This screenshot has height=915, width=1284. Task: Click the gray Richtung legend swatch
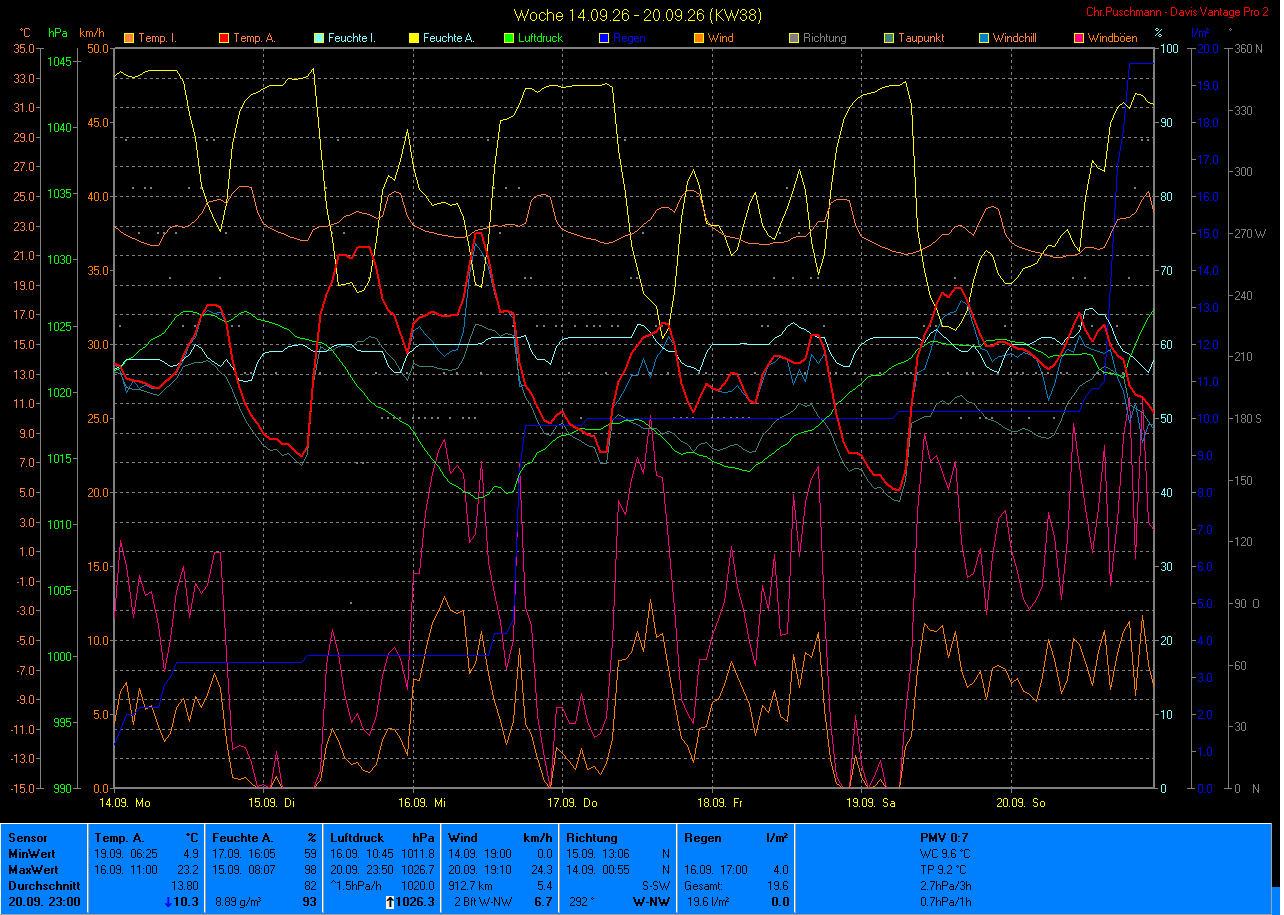click(793, 39)
